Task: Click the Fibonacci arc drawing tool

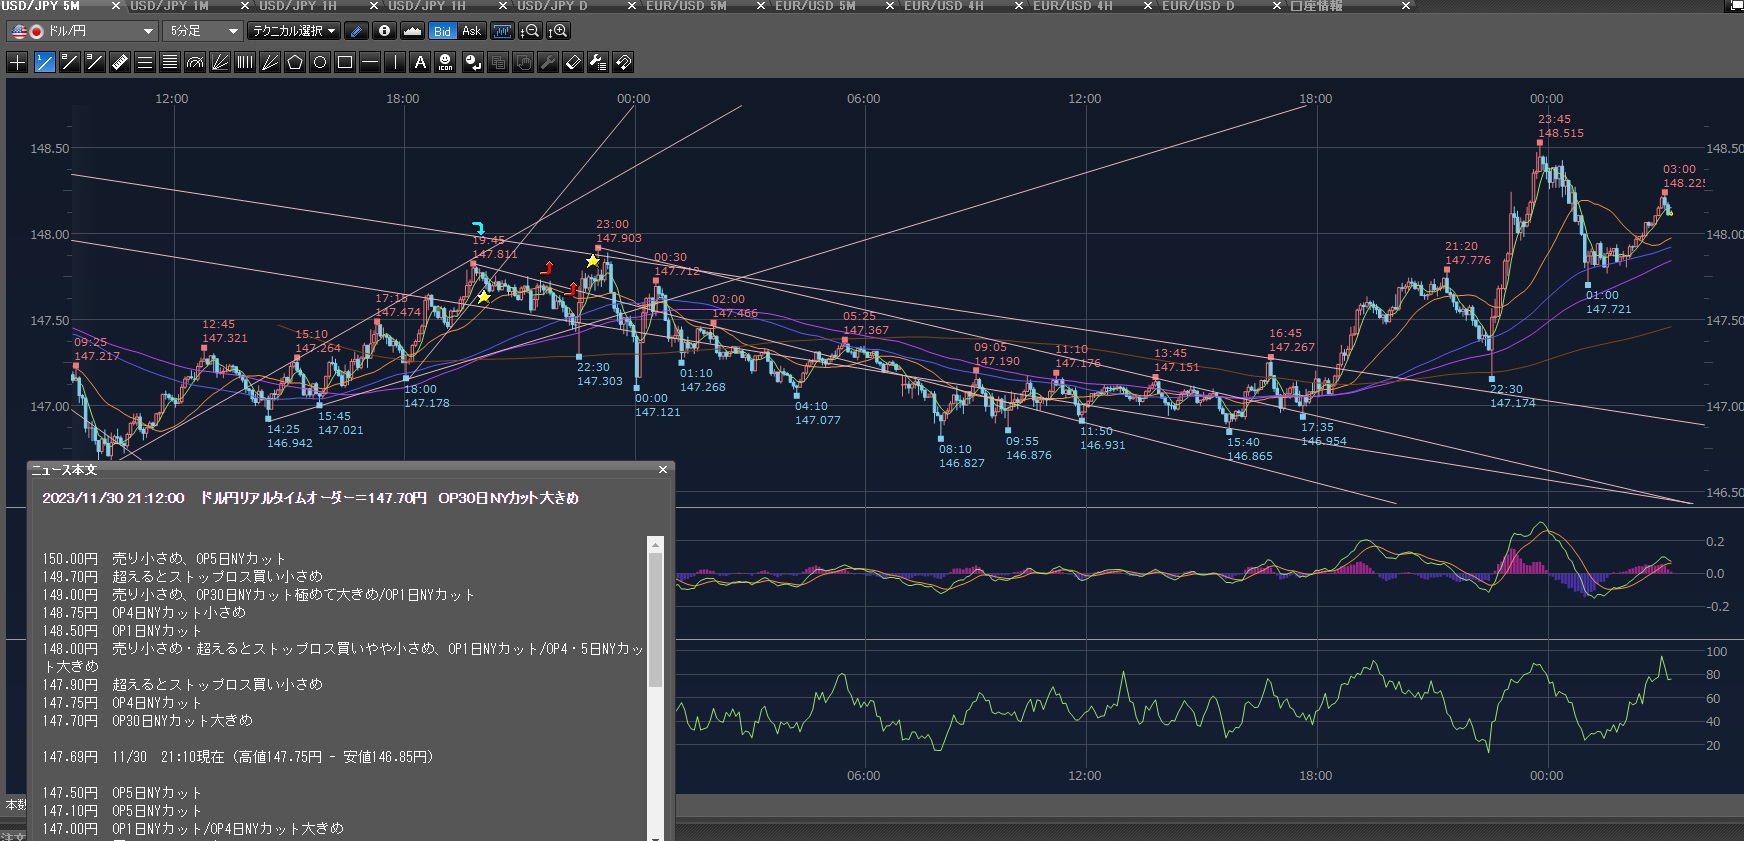Action: tap(195, 63)
